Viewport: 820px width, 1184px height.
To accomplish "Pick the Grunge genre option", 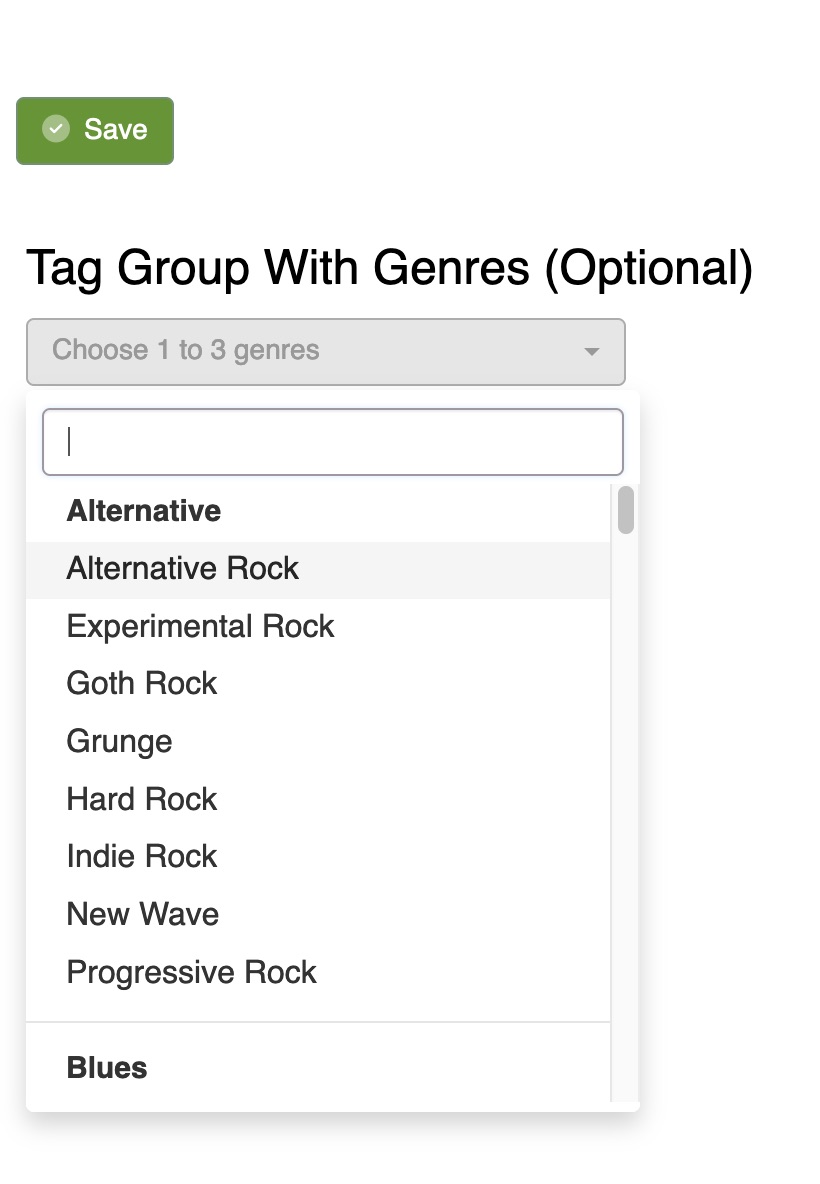I will coord(119,742).
